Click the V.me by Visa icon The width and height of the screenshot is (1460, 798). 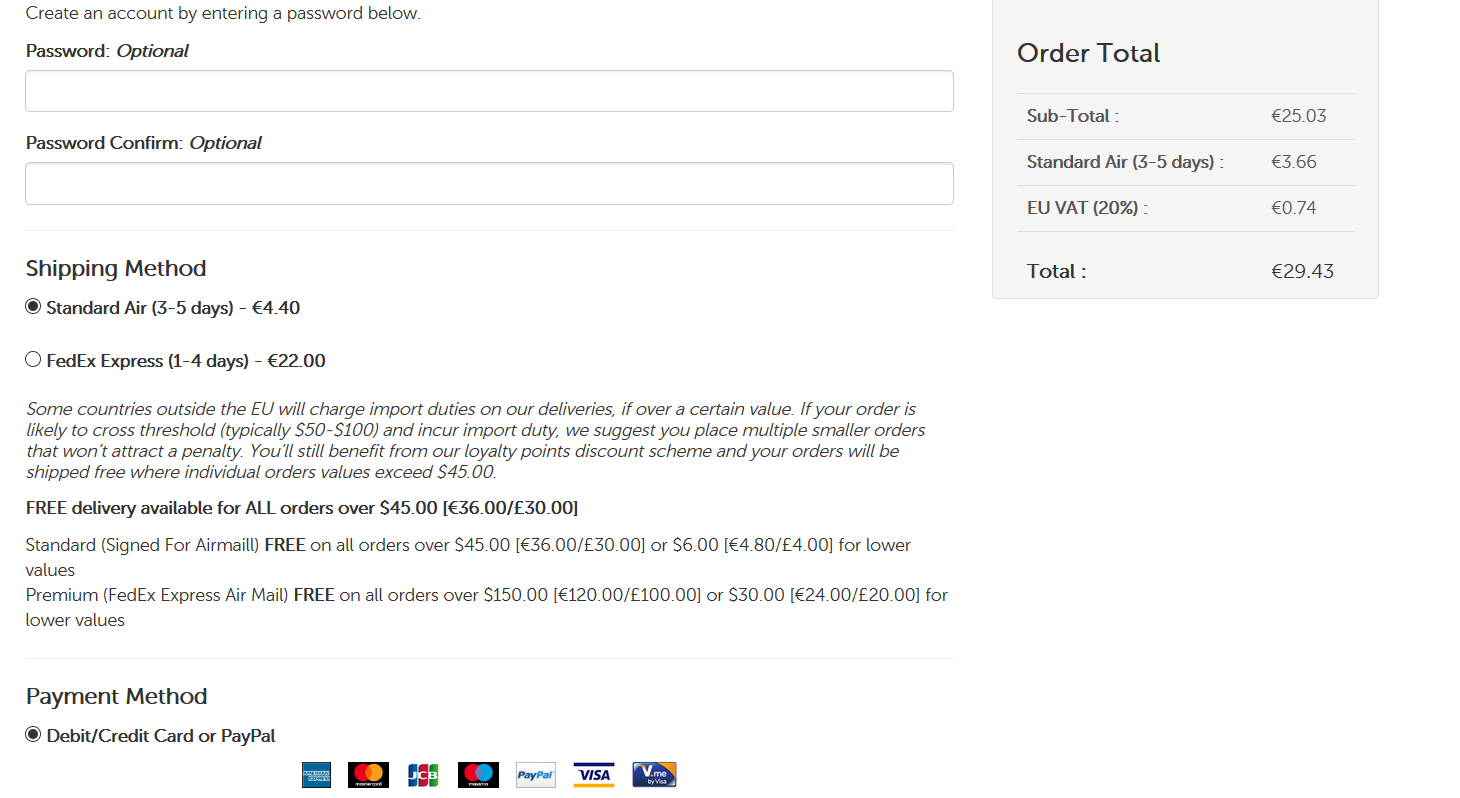654,775
